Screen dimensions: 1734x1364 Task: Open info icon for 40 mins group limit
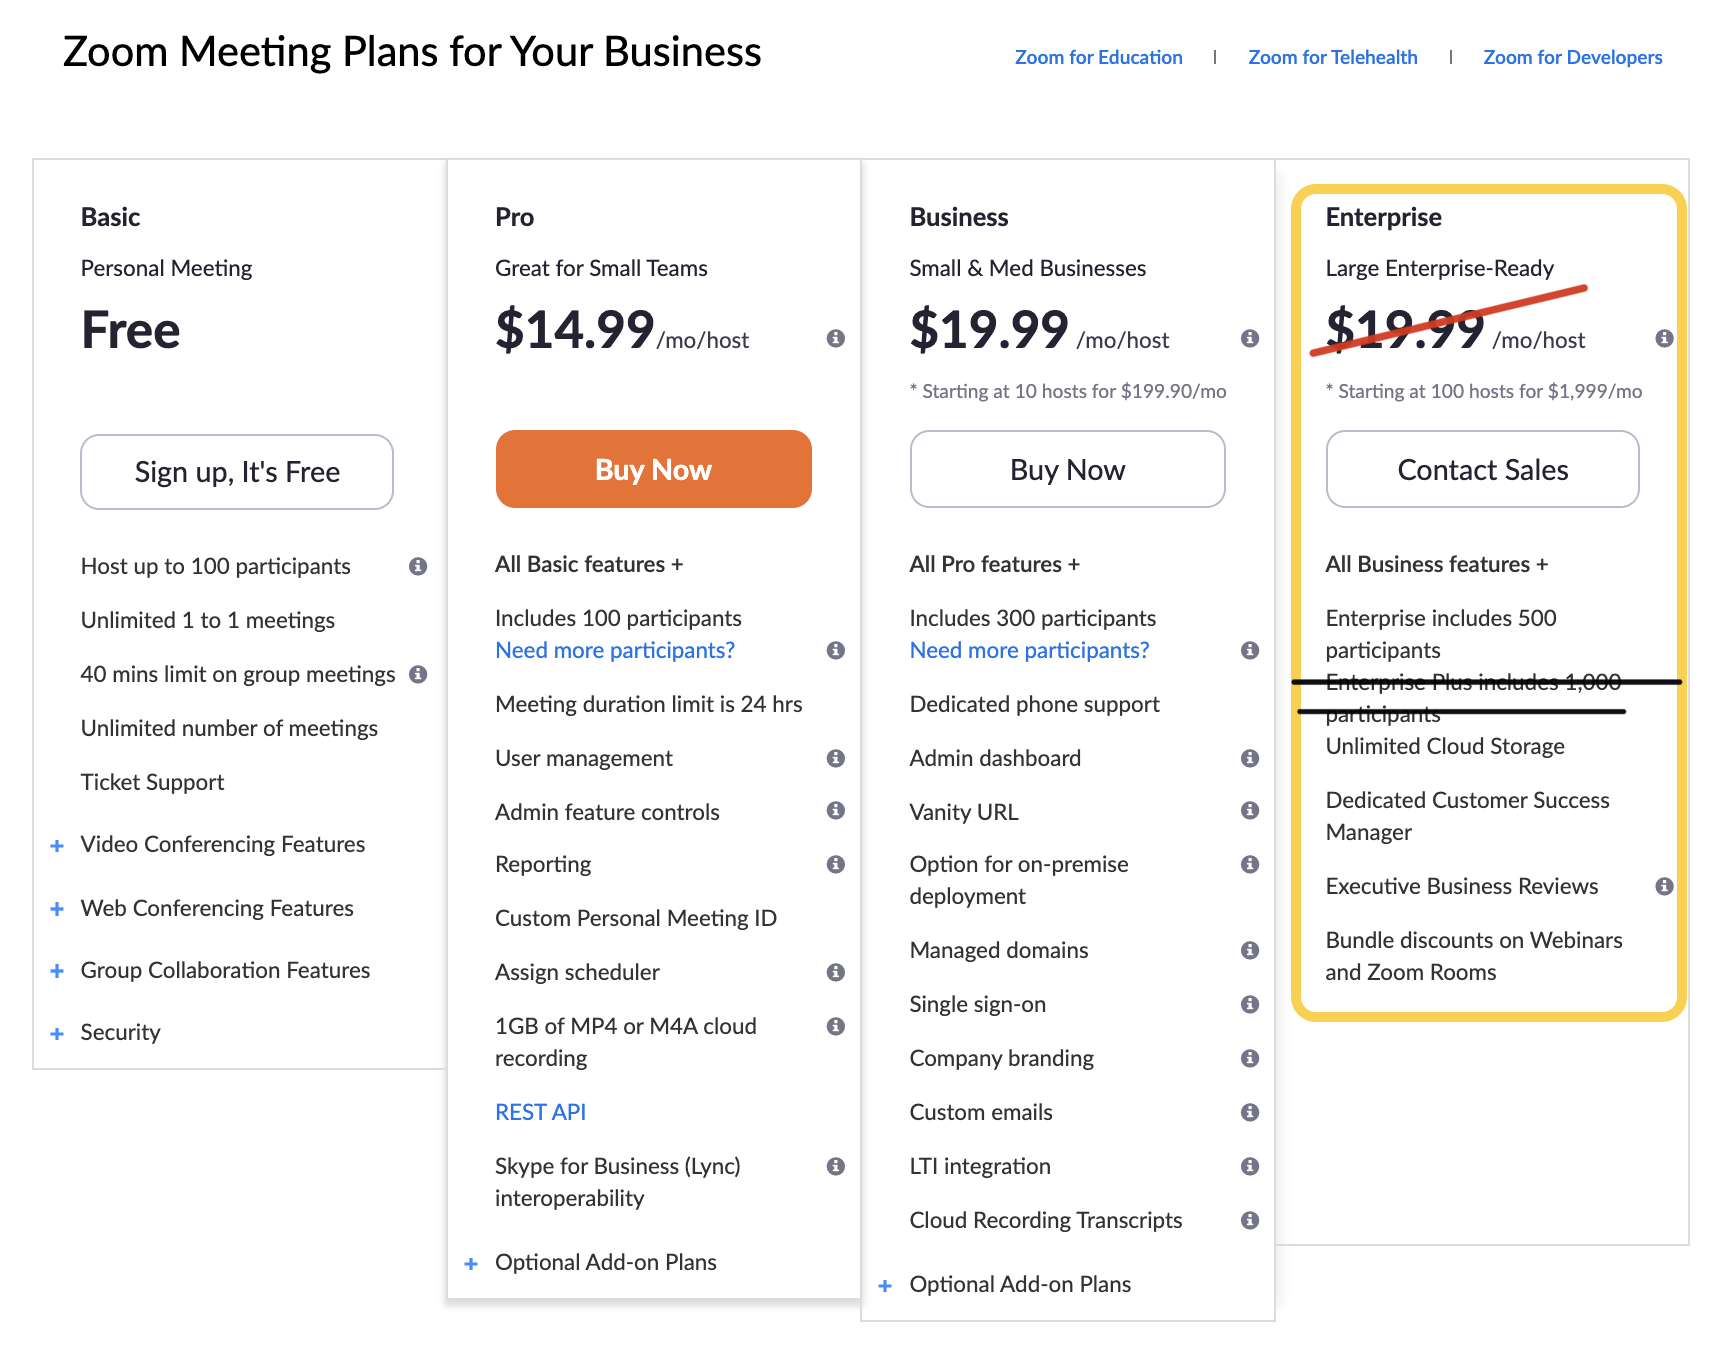pos(418,674)
